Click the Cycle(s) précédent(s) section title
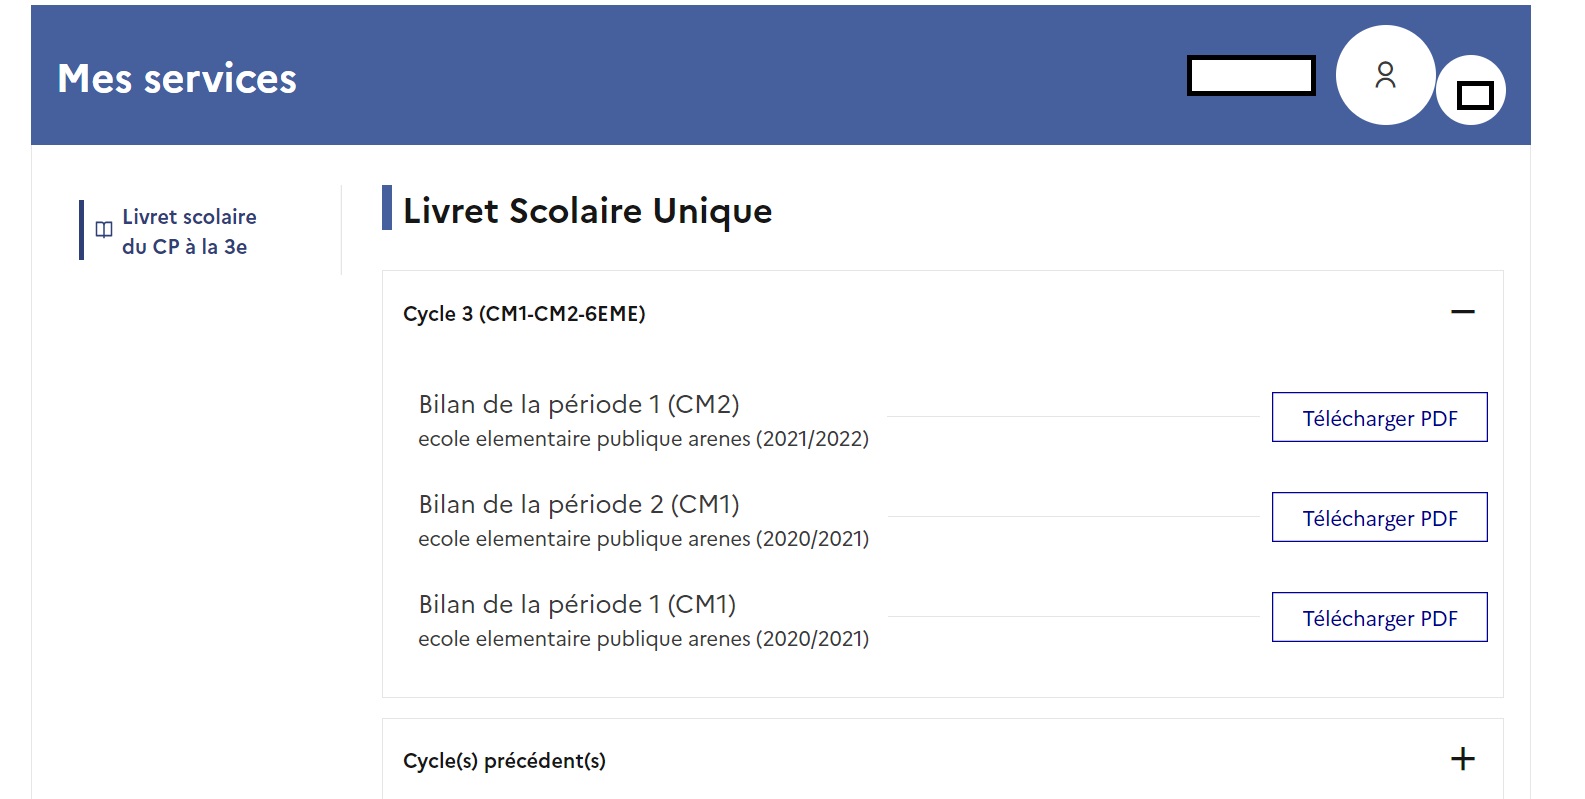Image resolution: width=1585 pixels, height=799 pixels. (x=504, y=761)
